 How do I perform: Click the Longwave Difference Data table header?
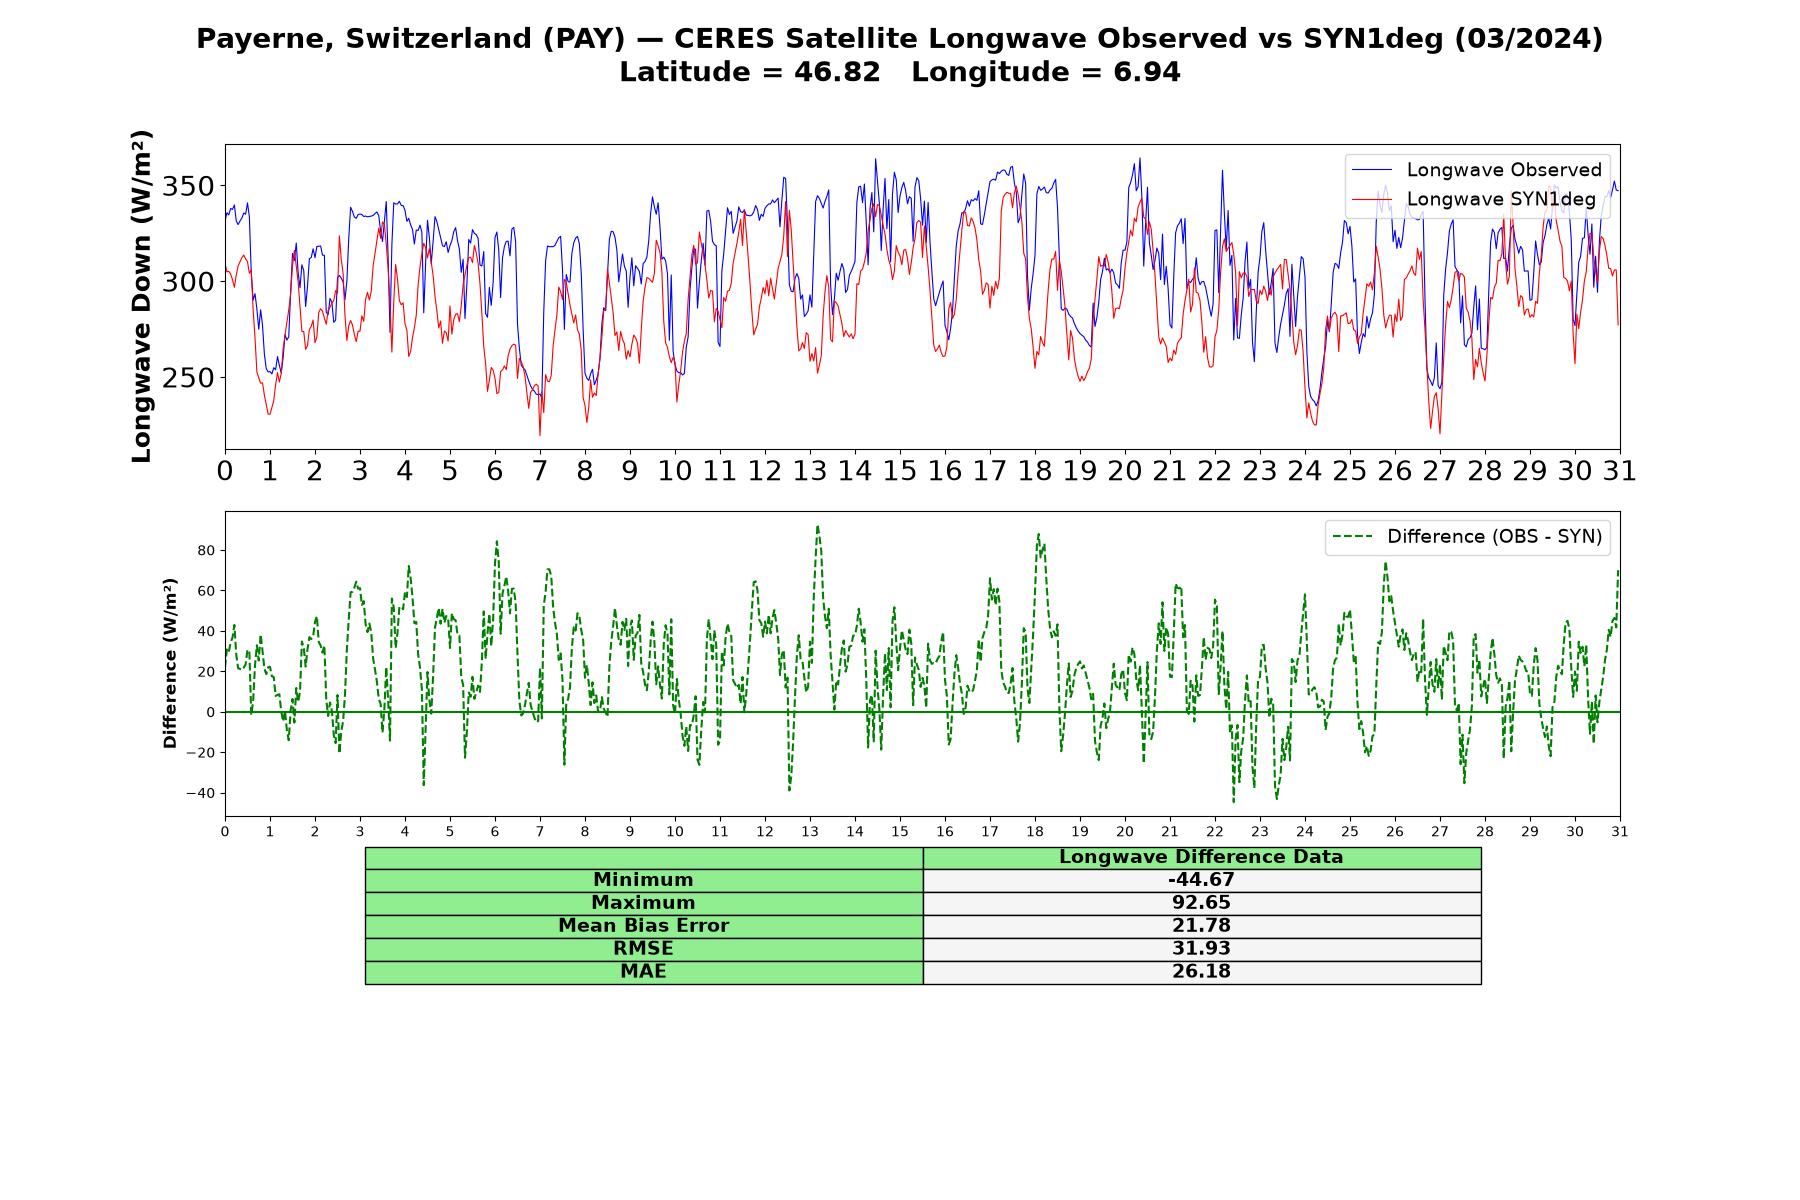pyautogui.click(x=1202, y=857)
